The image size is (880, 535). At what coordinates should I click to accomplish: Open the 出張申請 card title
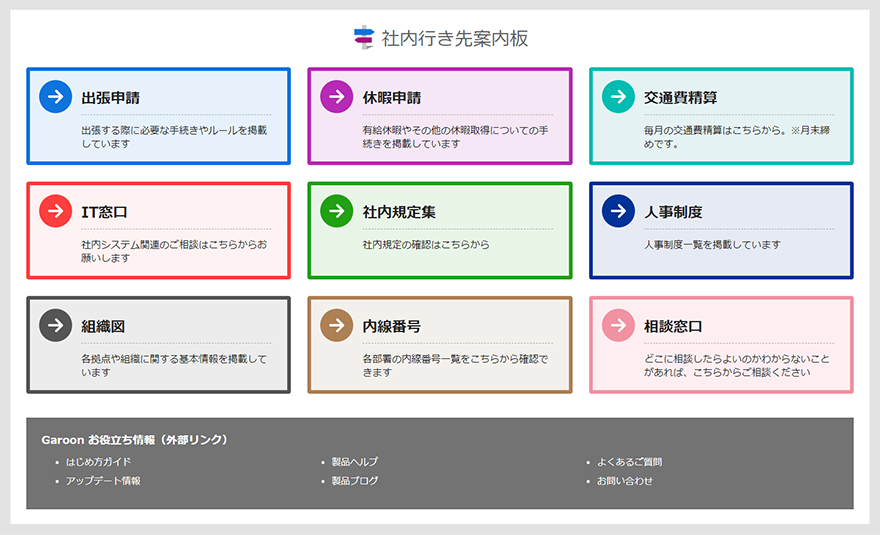coord(110,98)
